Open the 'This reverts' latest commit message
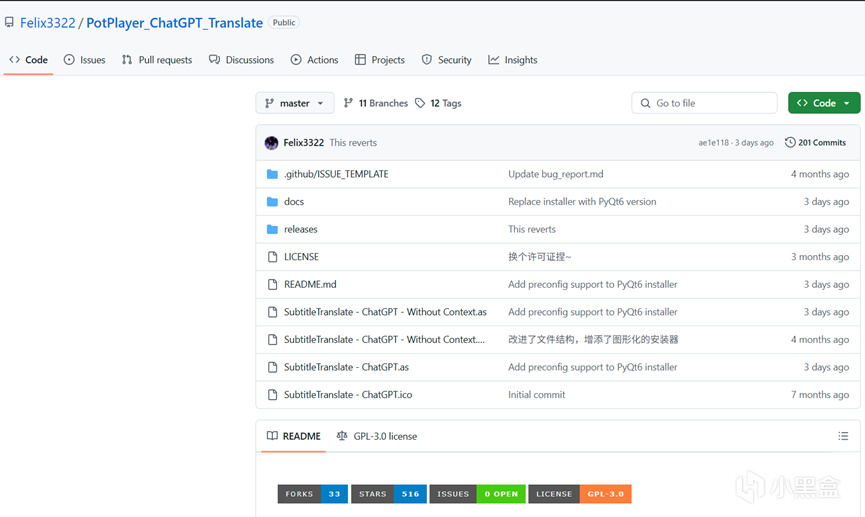This screenshot has height=517, width=865. point(353,143)
